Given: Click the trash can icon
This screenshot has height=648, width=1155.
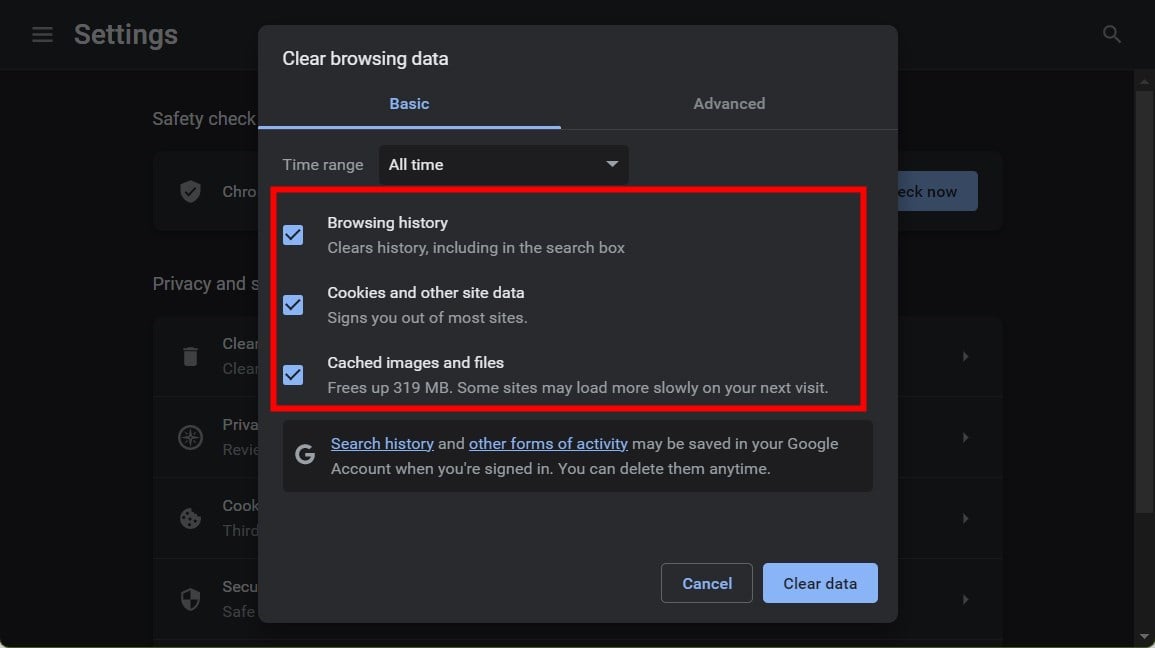Looking at the screenshot, I should (190, 356).
